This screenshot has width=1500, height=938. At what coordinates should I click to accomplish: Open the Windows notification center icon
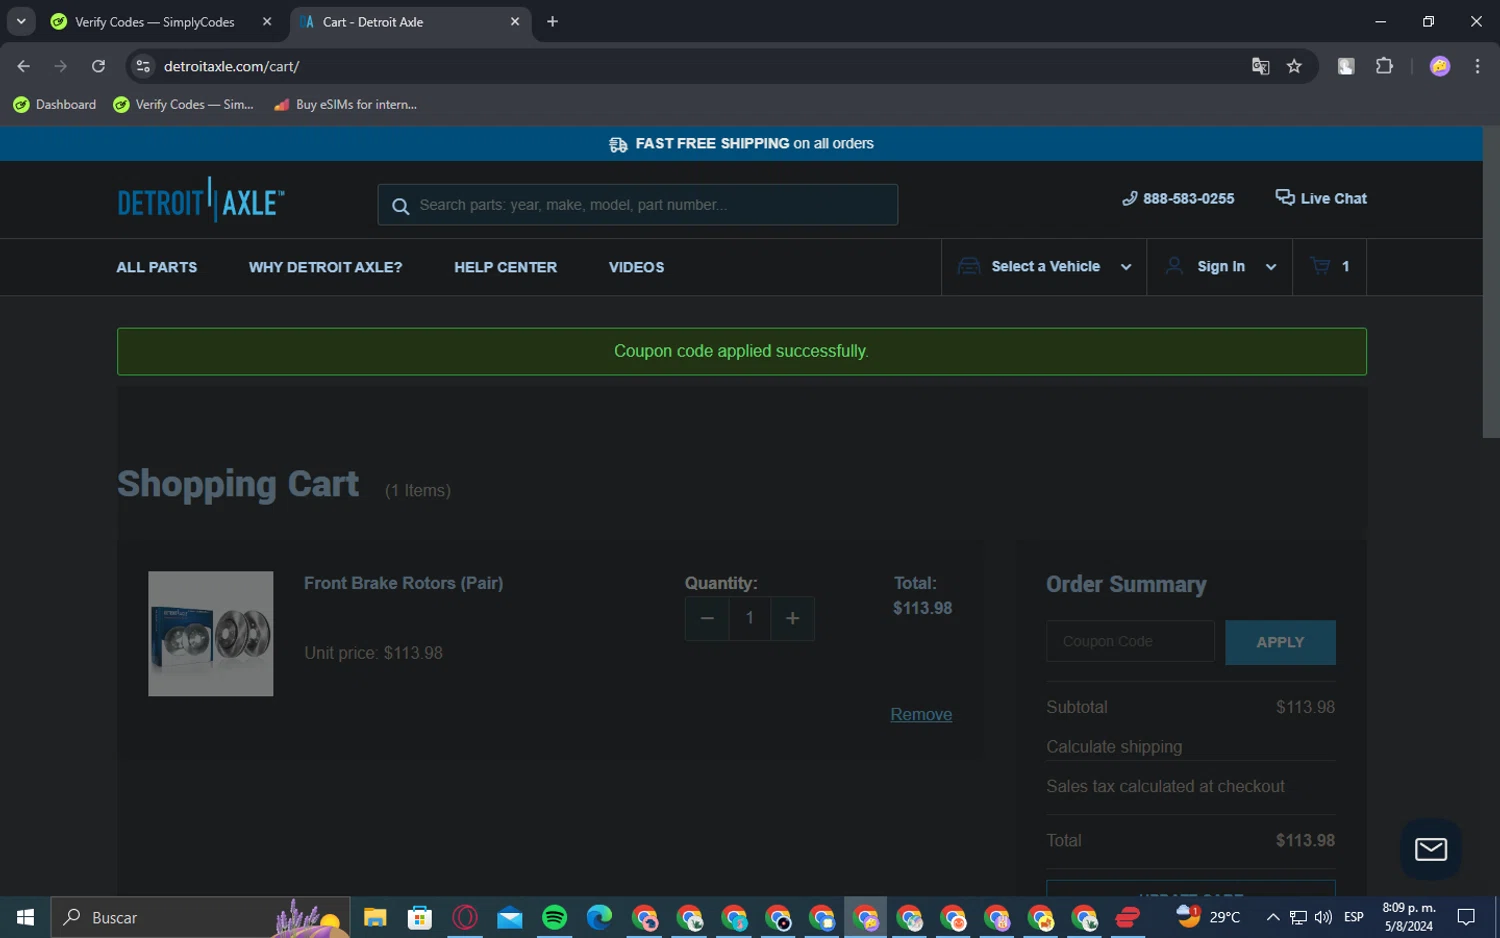(1466, 917)
